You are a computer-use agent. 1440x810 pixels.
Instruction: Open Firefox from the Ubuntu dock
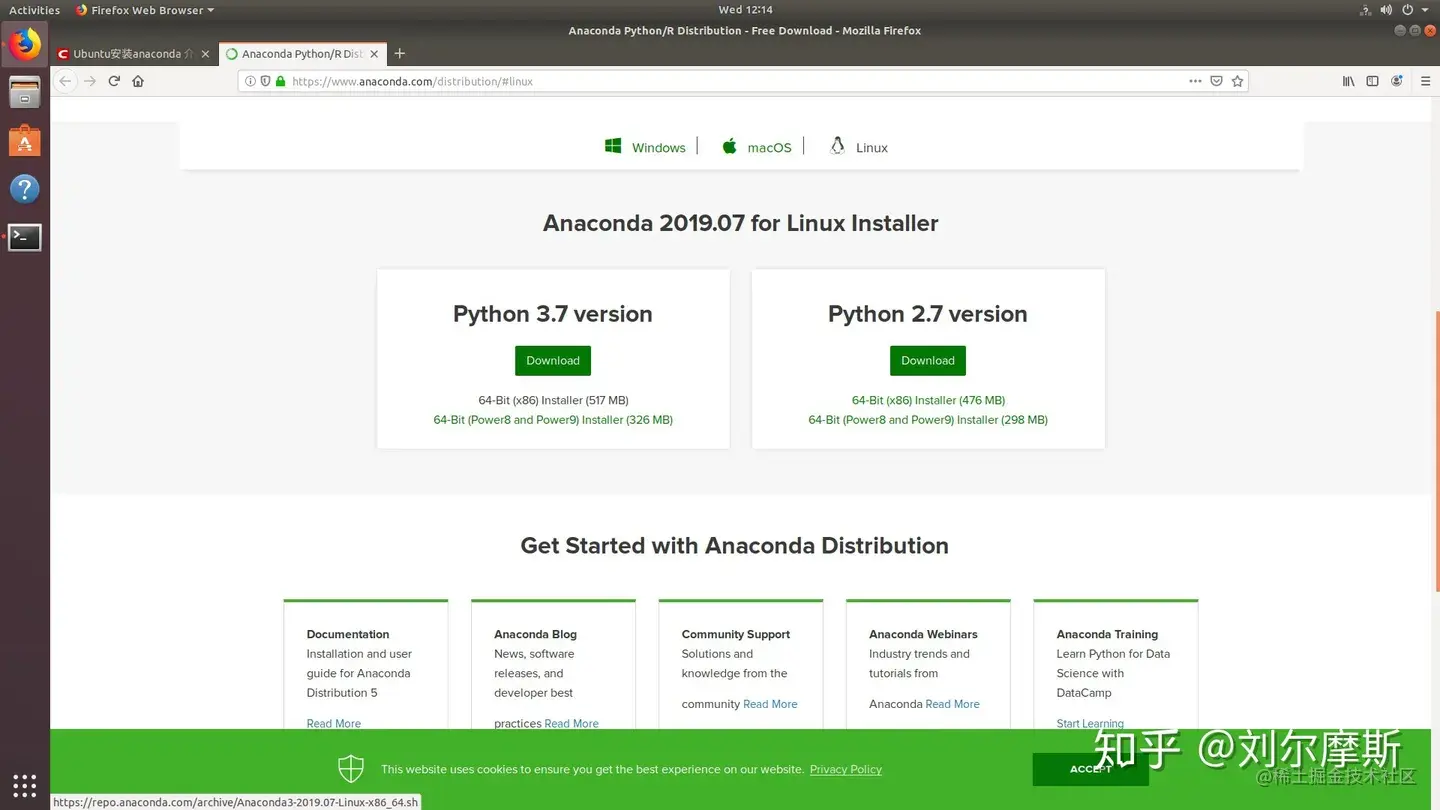pos(25,45)
